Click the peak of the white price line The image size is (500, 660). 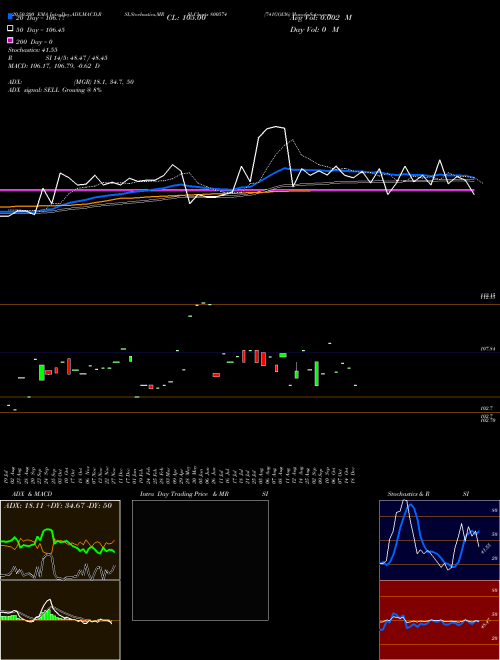coord(277,127)
